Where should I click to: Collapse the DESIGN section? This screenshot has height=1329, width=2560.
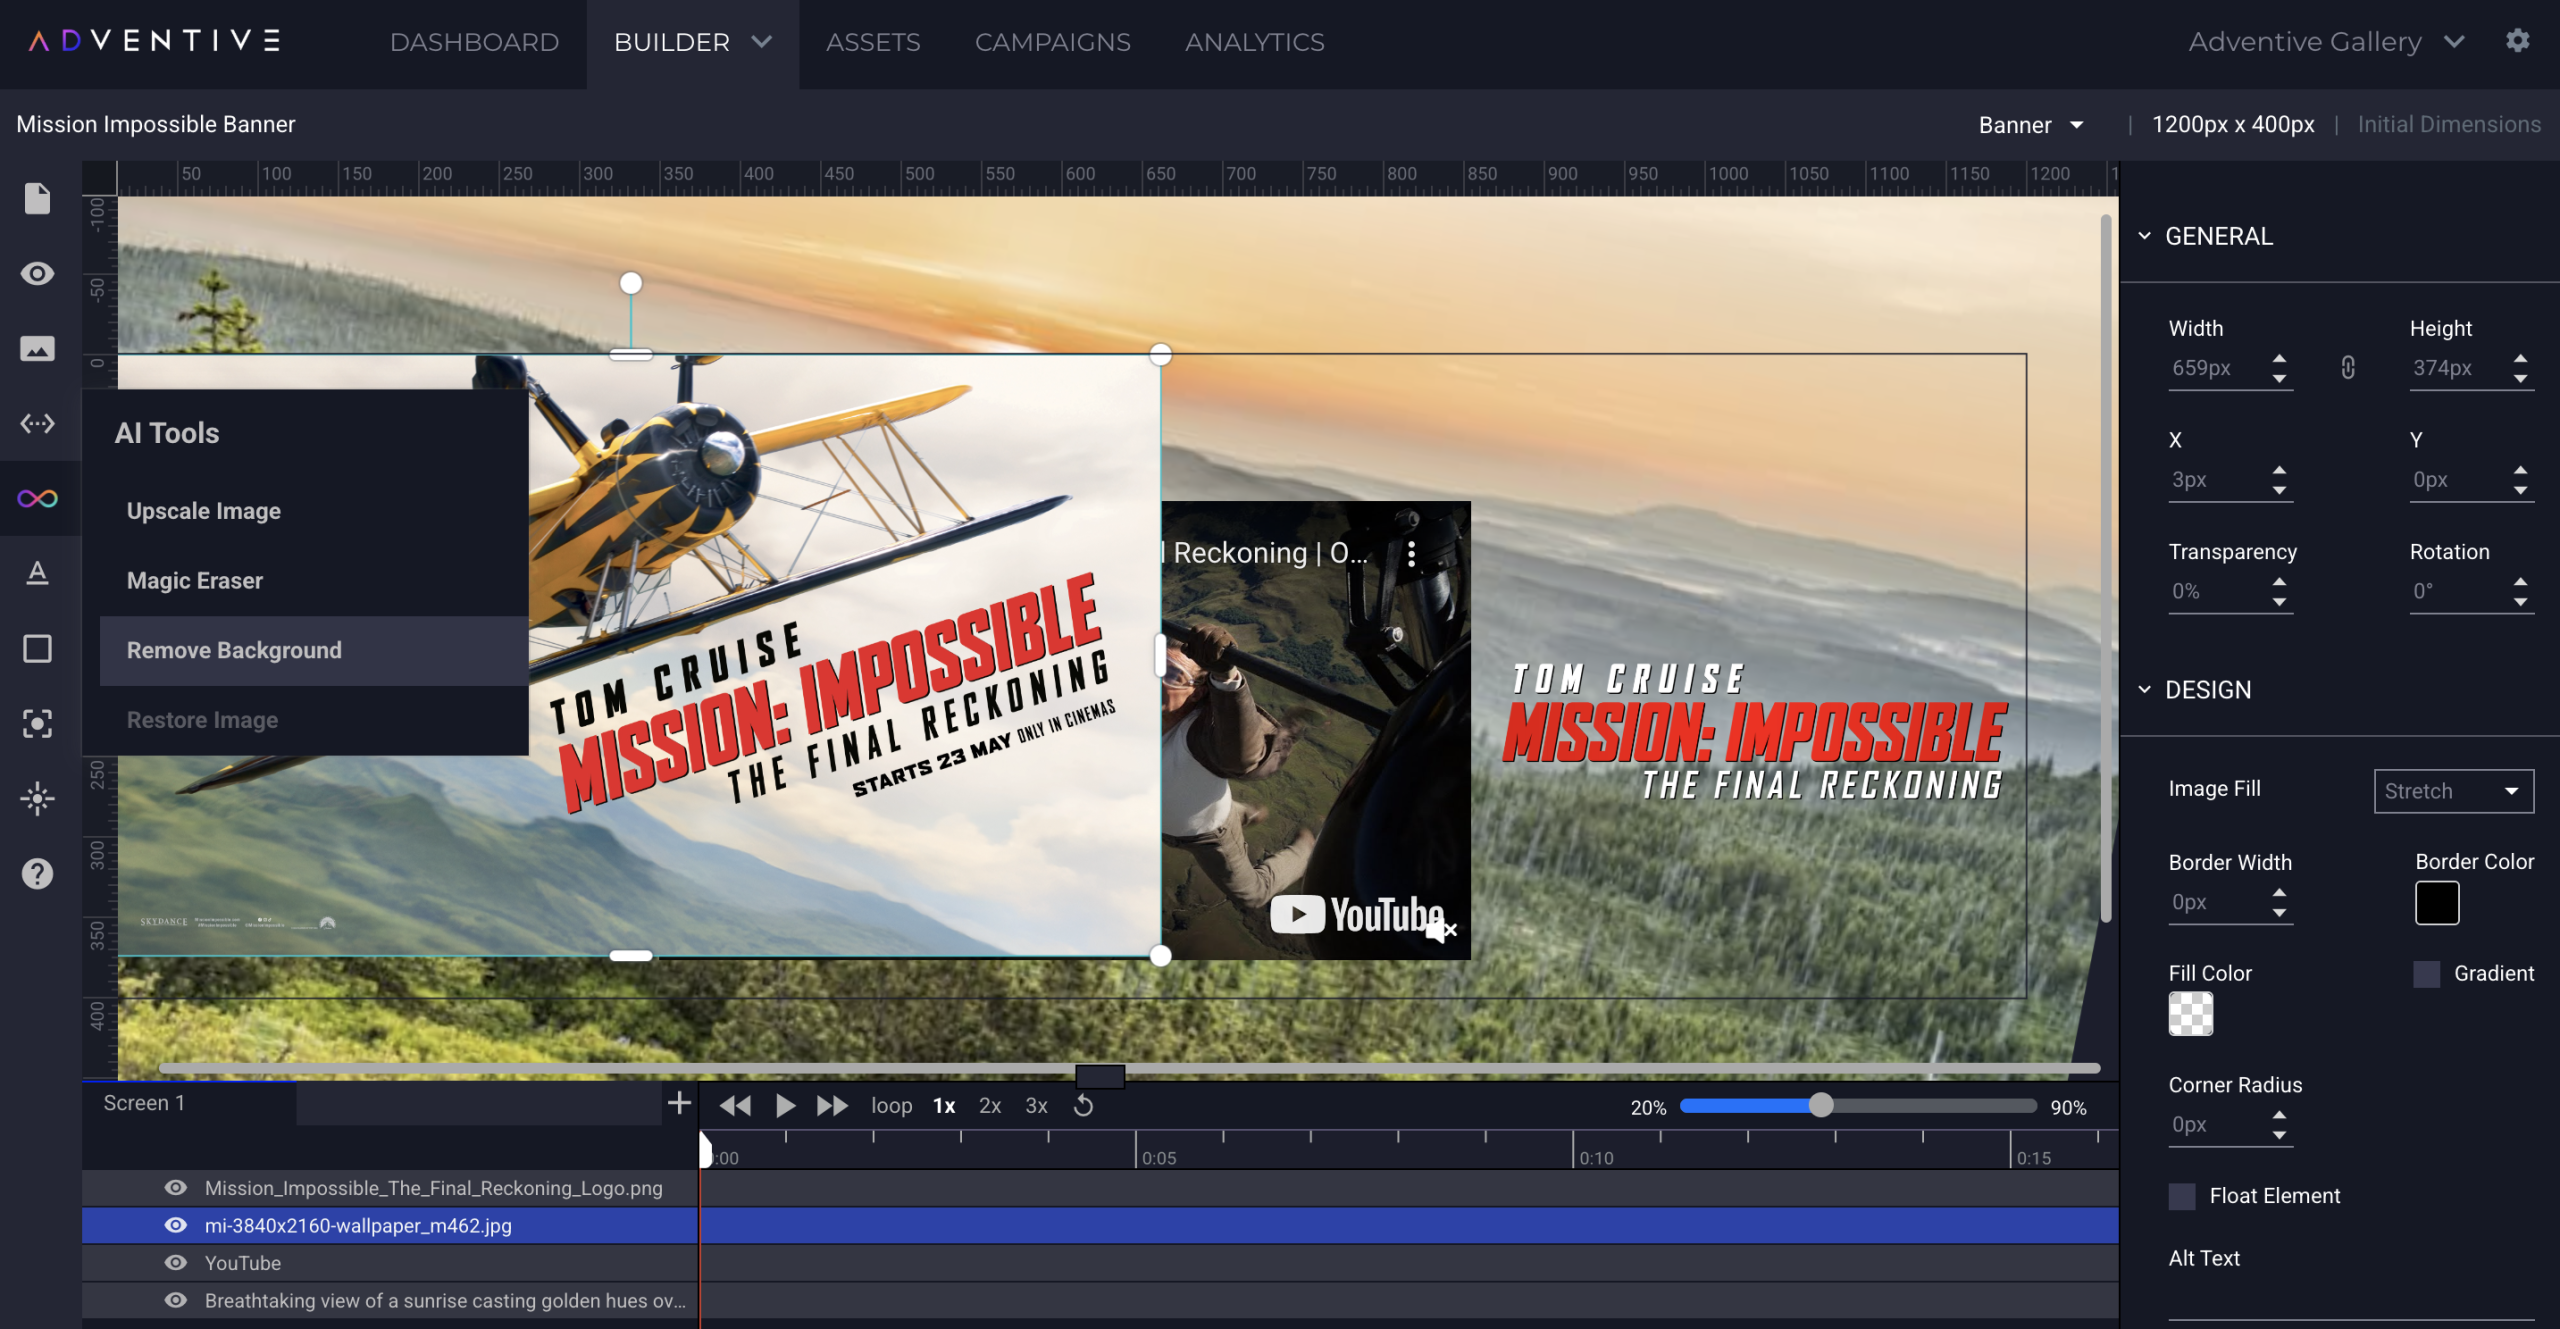pyautogui.click(x=2144, y=690)
